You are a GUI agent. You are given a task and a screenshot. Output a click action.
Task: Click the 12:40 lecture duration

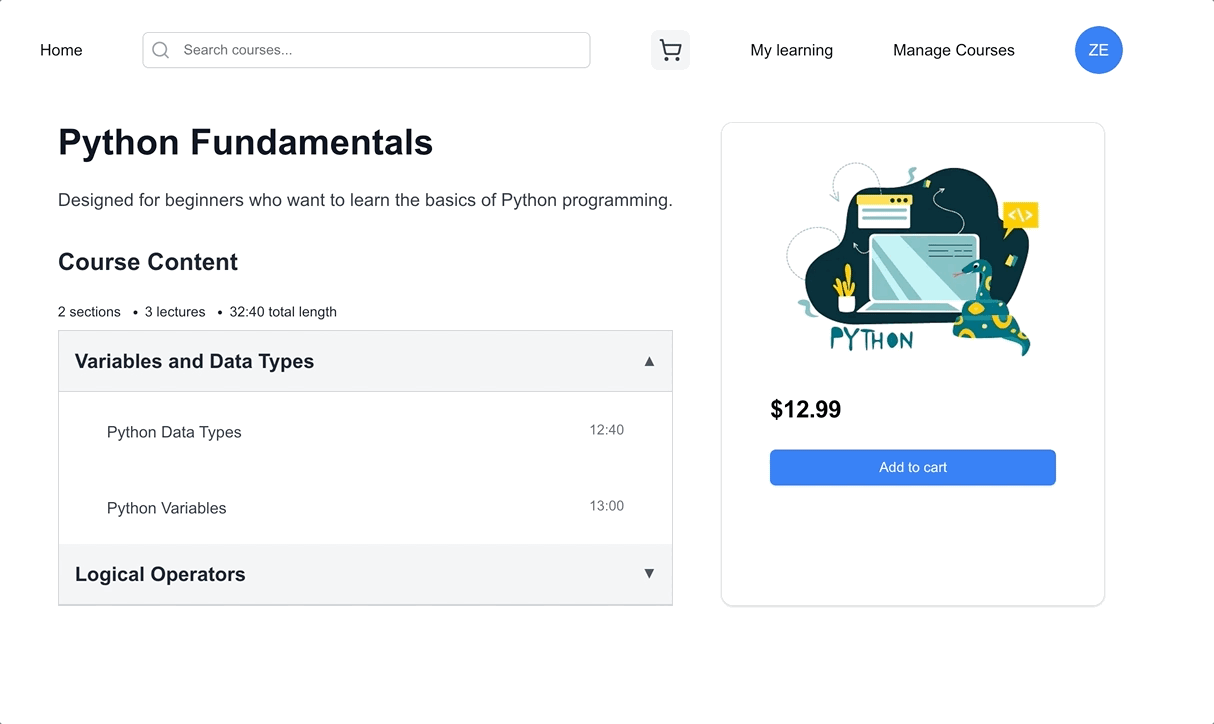pyautogui.click(x=606, y=430)
